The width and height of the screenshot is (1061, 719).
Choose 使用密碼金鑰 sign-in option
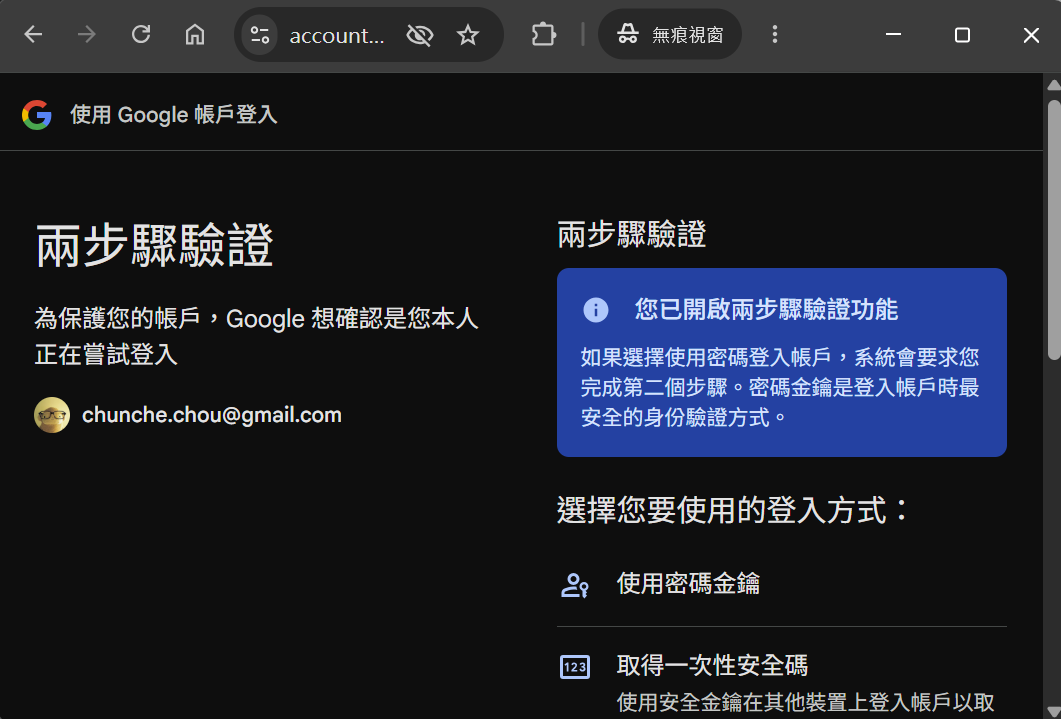782,584
